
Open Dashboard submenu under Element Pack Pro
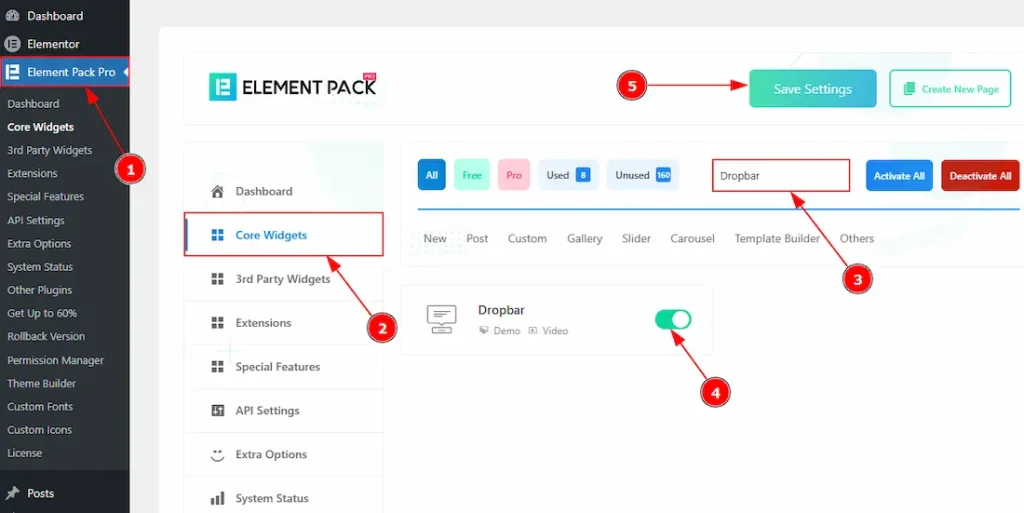pos(33,104)
